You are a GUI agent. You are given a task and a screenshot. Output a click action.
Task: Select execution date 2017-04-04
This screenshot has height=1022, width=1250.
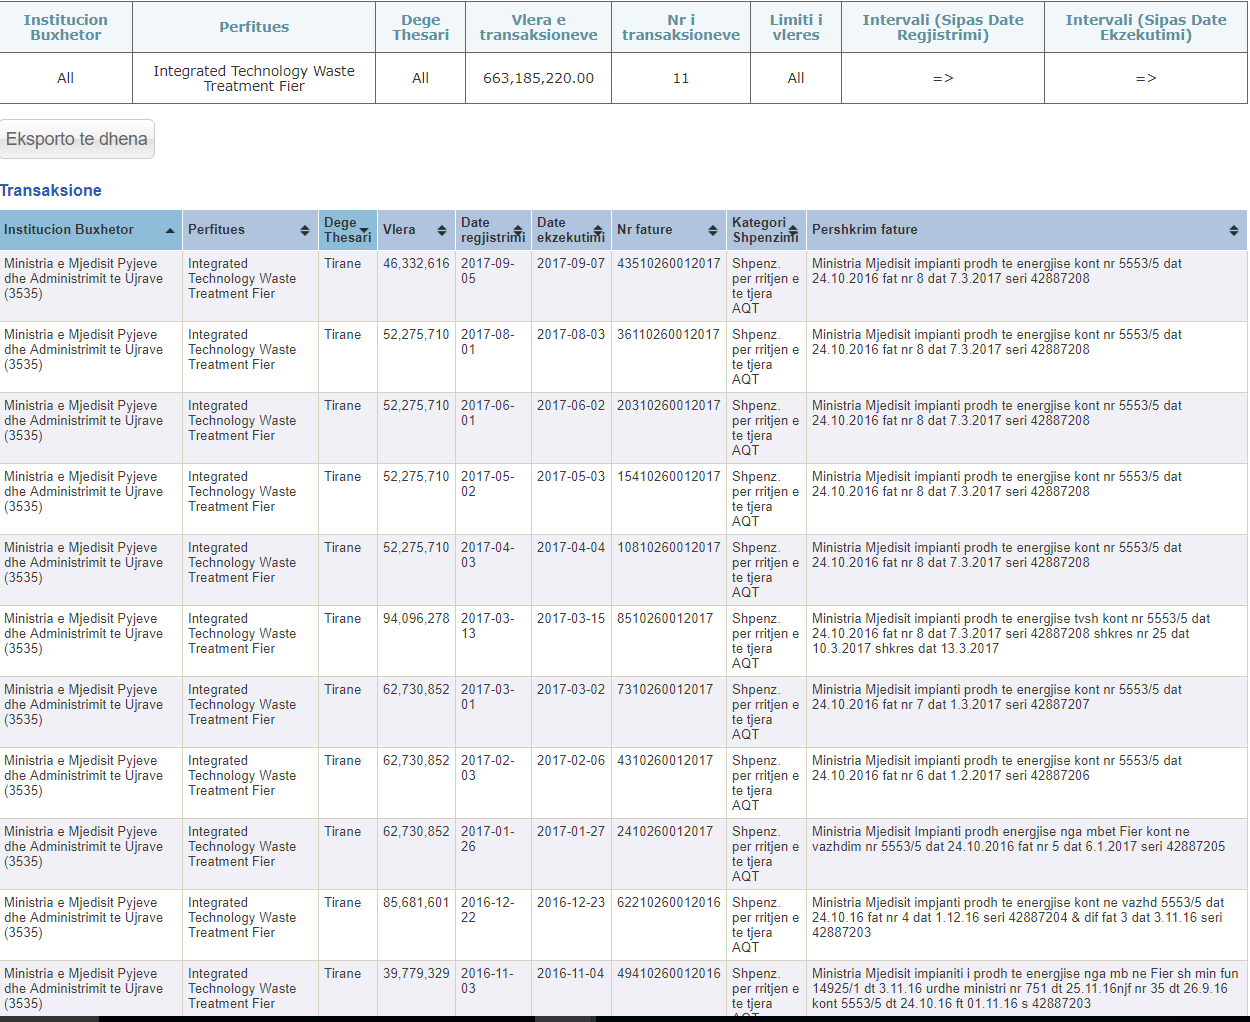point(571,548)
